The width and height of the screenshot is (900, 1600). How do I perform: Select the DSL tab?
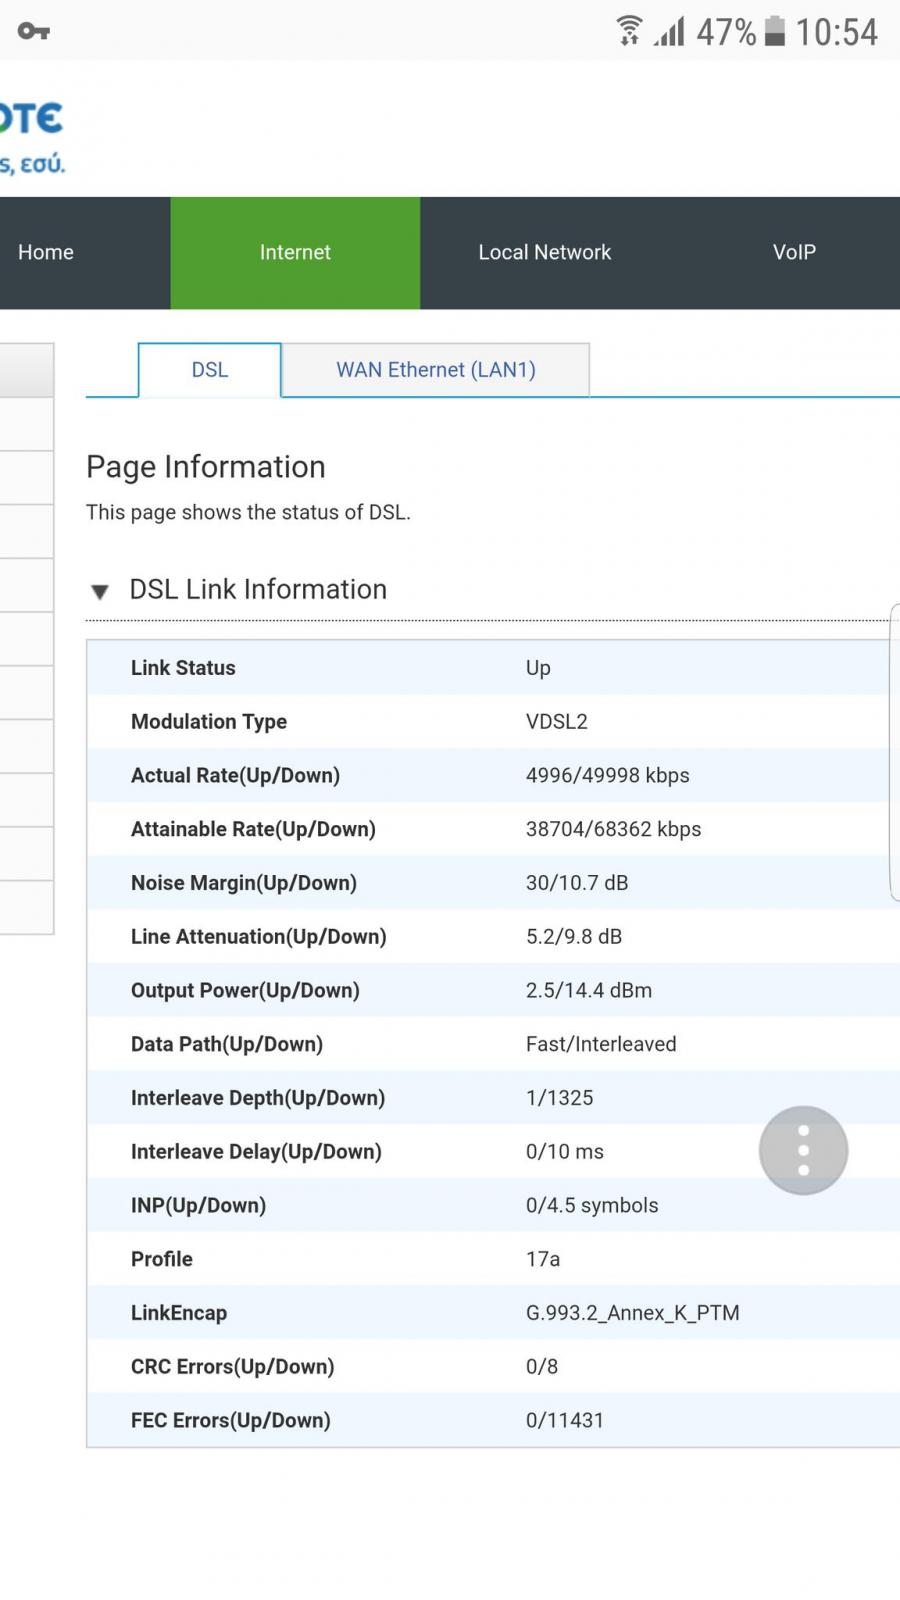[210, 370]
